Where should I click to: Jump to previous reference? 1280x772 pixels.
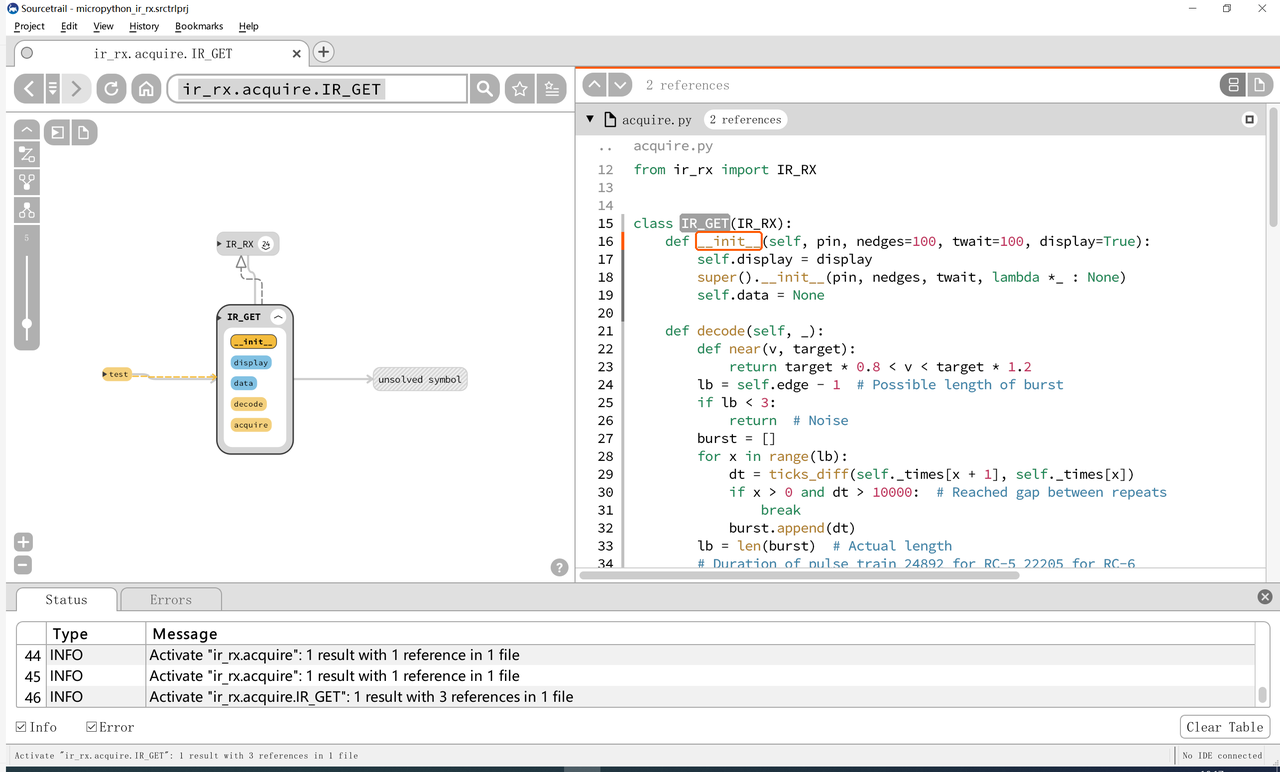click(594, 85)
